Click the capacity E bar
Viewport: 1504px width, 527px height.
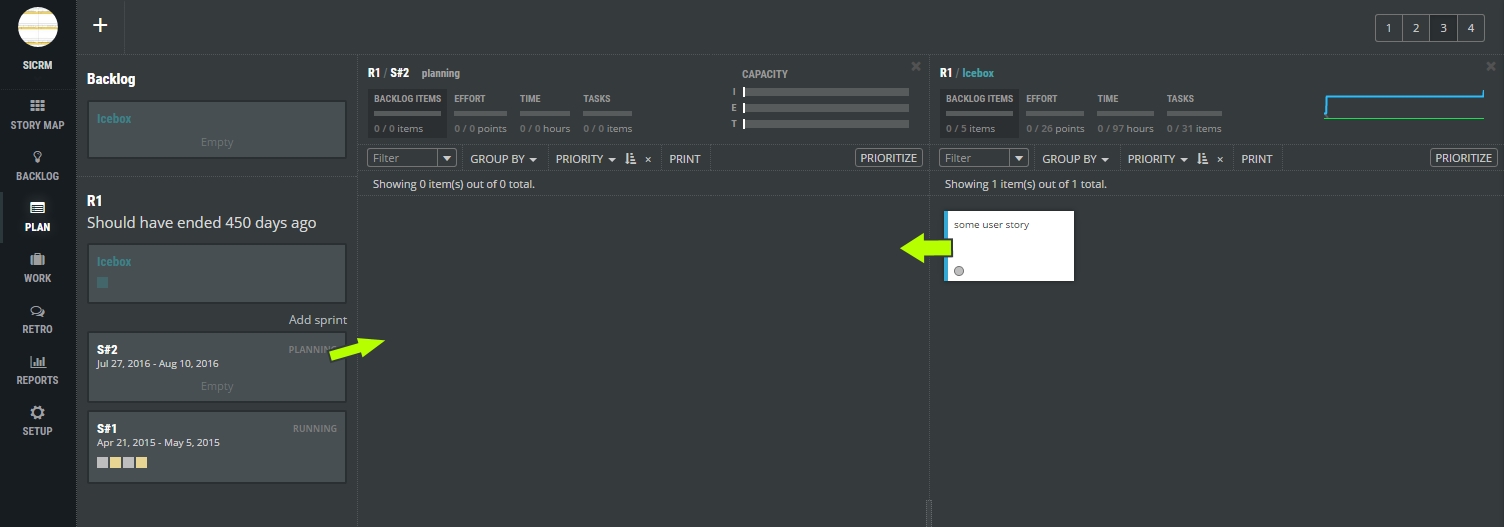tap(825, 108)
